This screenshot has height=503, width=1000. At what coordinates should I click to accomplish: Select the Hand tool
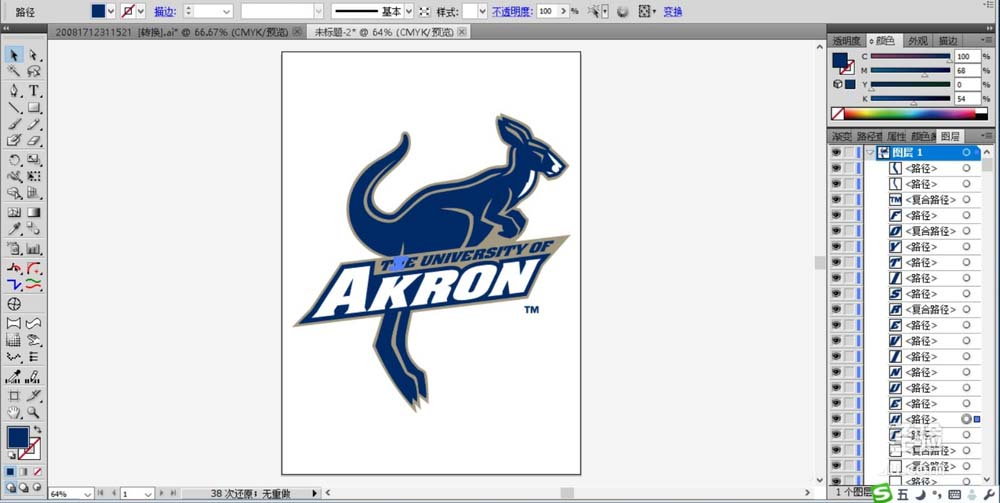(x=14, y=412)
